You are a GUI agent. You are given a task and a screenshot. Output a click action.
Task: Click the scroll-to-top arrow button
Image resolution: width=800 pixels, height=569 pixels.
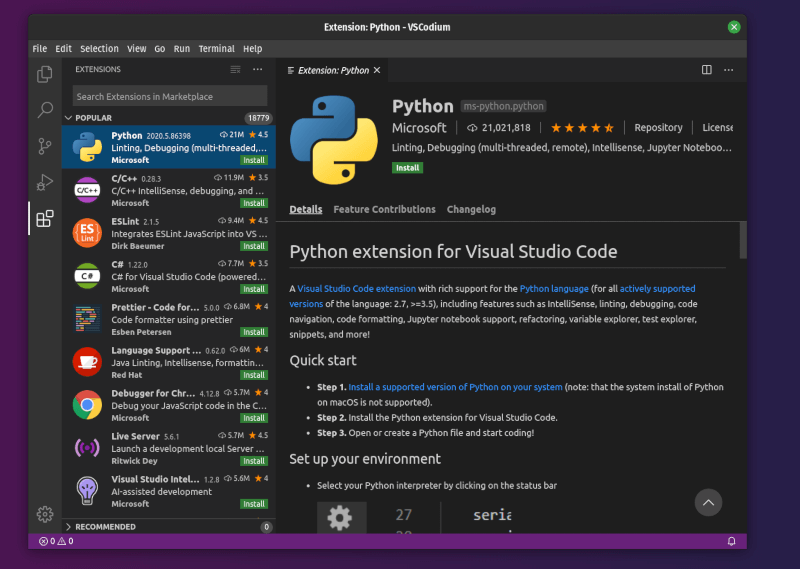pos(708,503)
